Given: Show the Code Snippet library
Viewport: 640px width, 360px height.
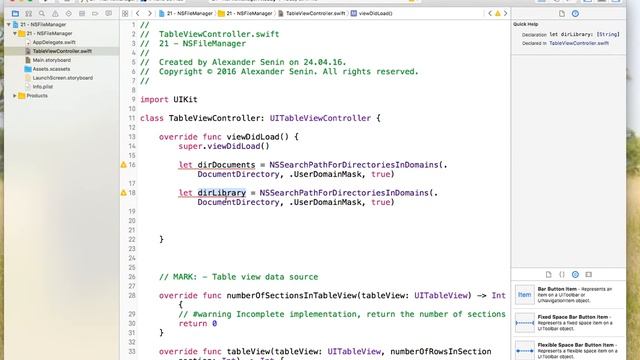Looking at the screenshot, I should pyautogui.click(x=562, y=274).
